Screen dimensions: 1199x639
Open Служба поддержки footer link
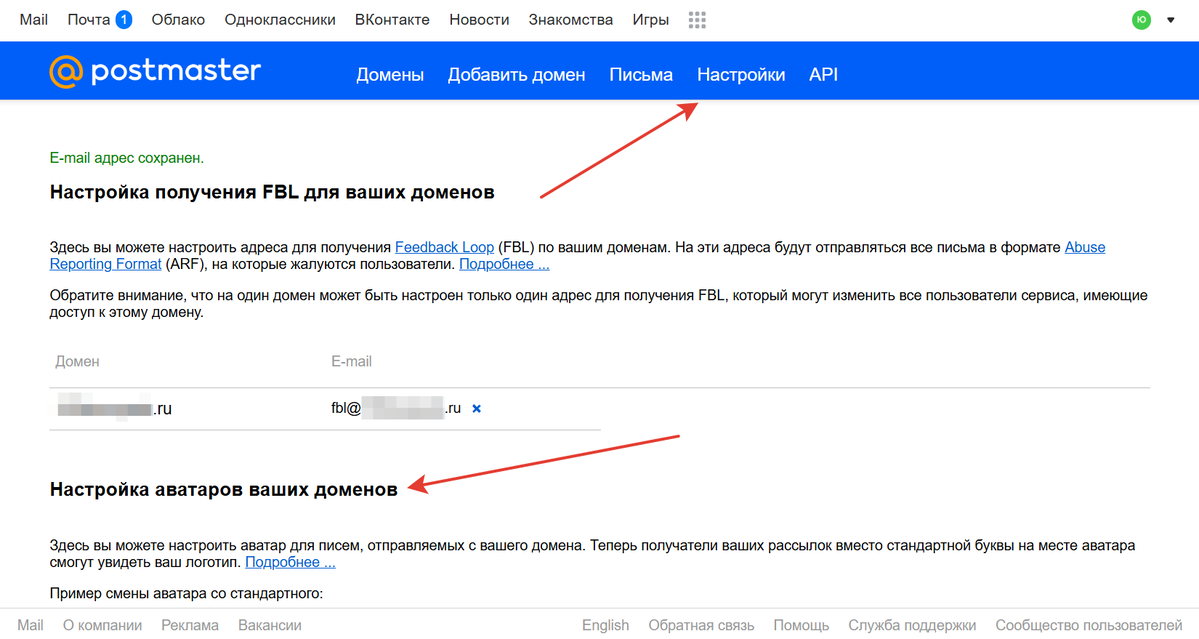[x=912, y=626]
